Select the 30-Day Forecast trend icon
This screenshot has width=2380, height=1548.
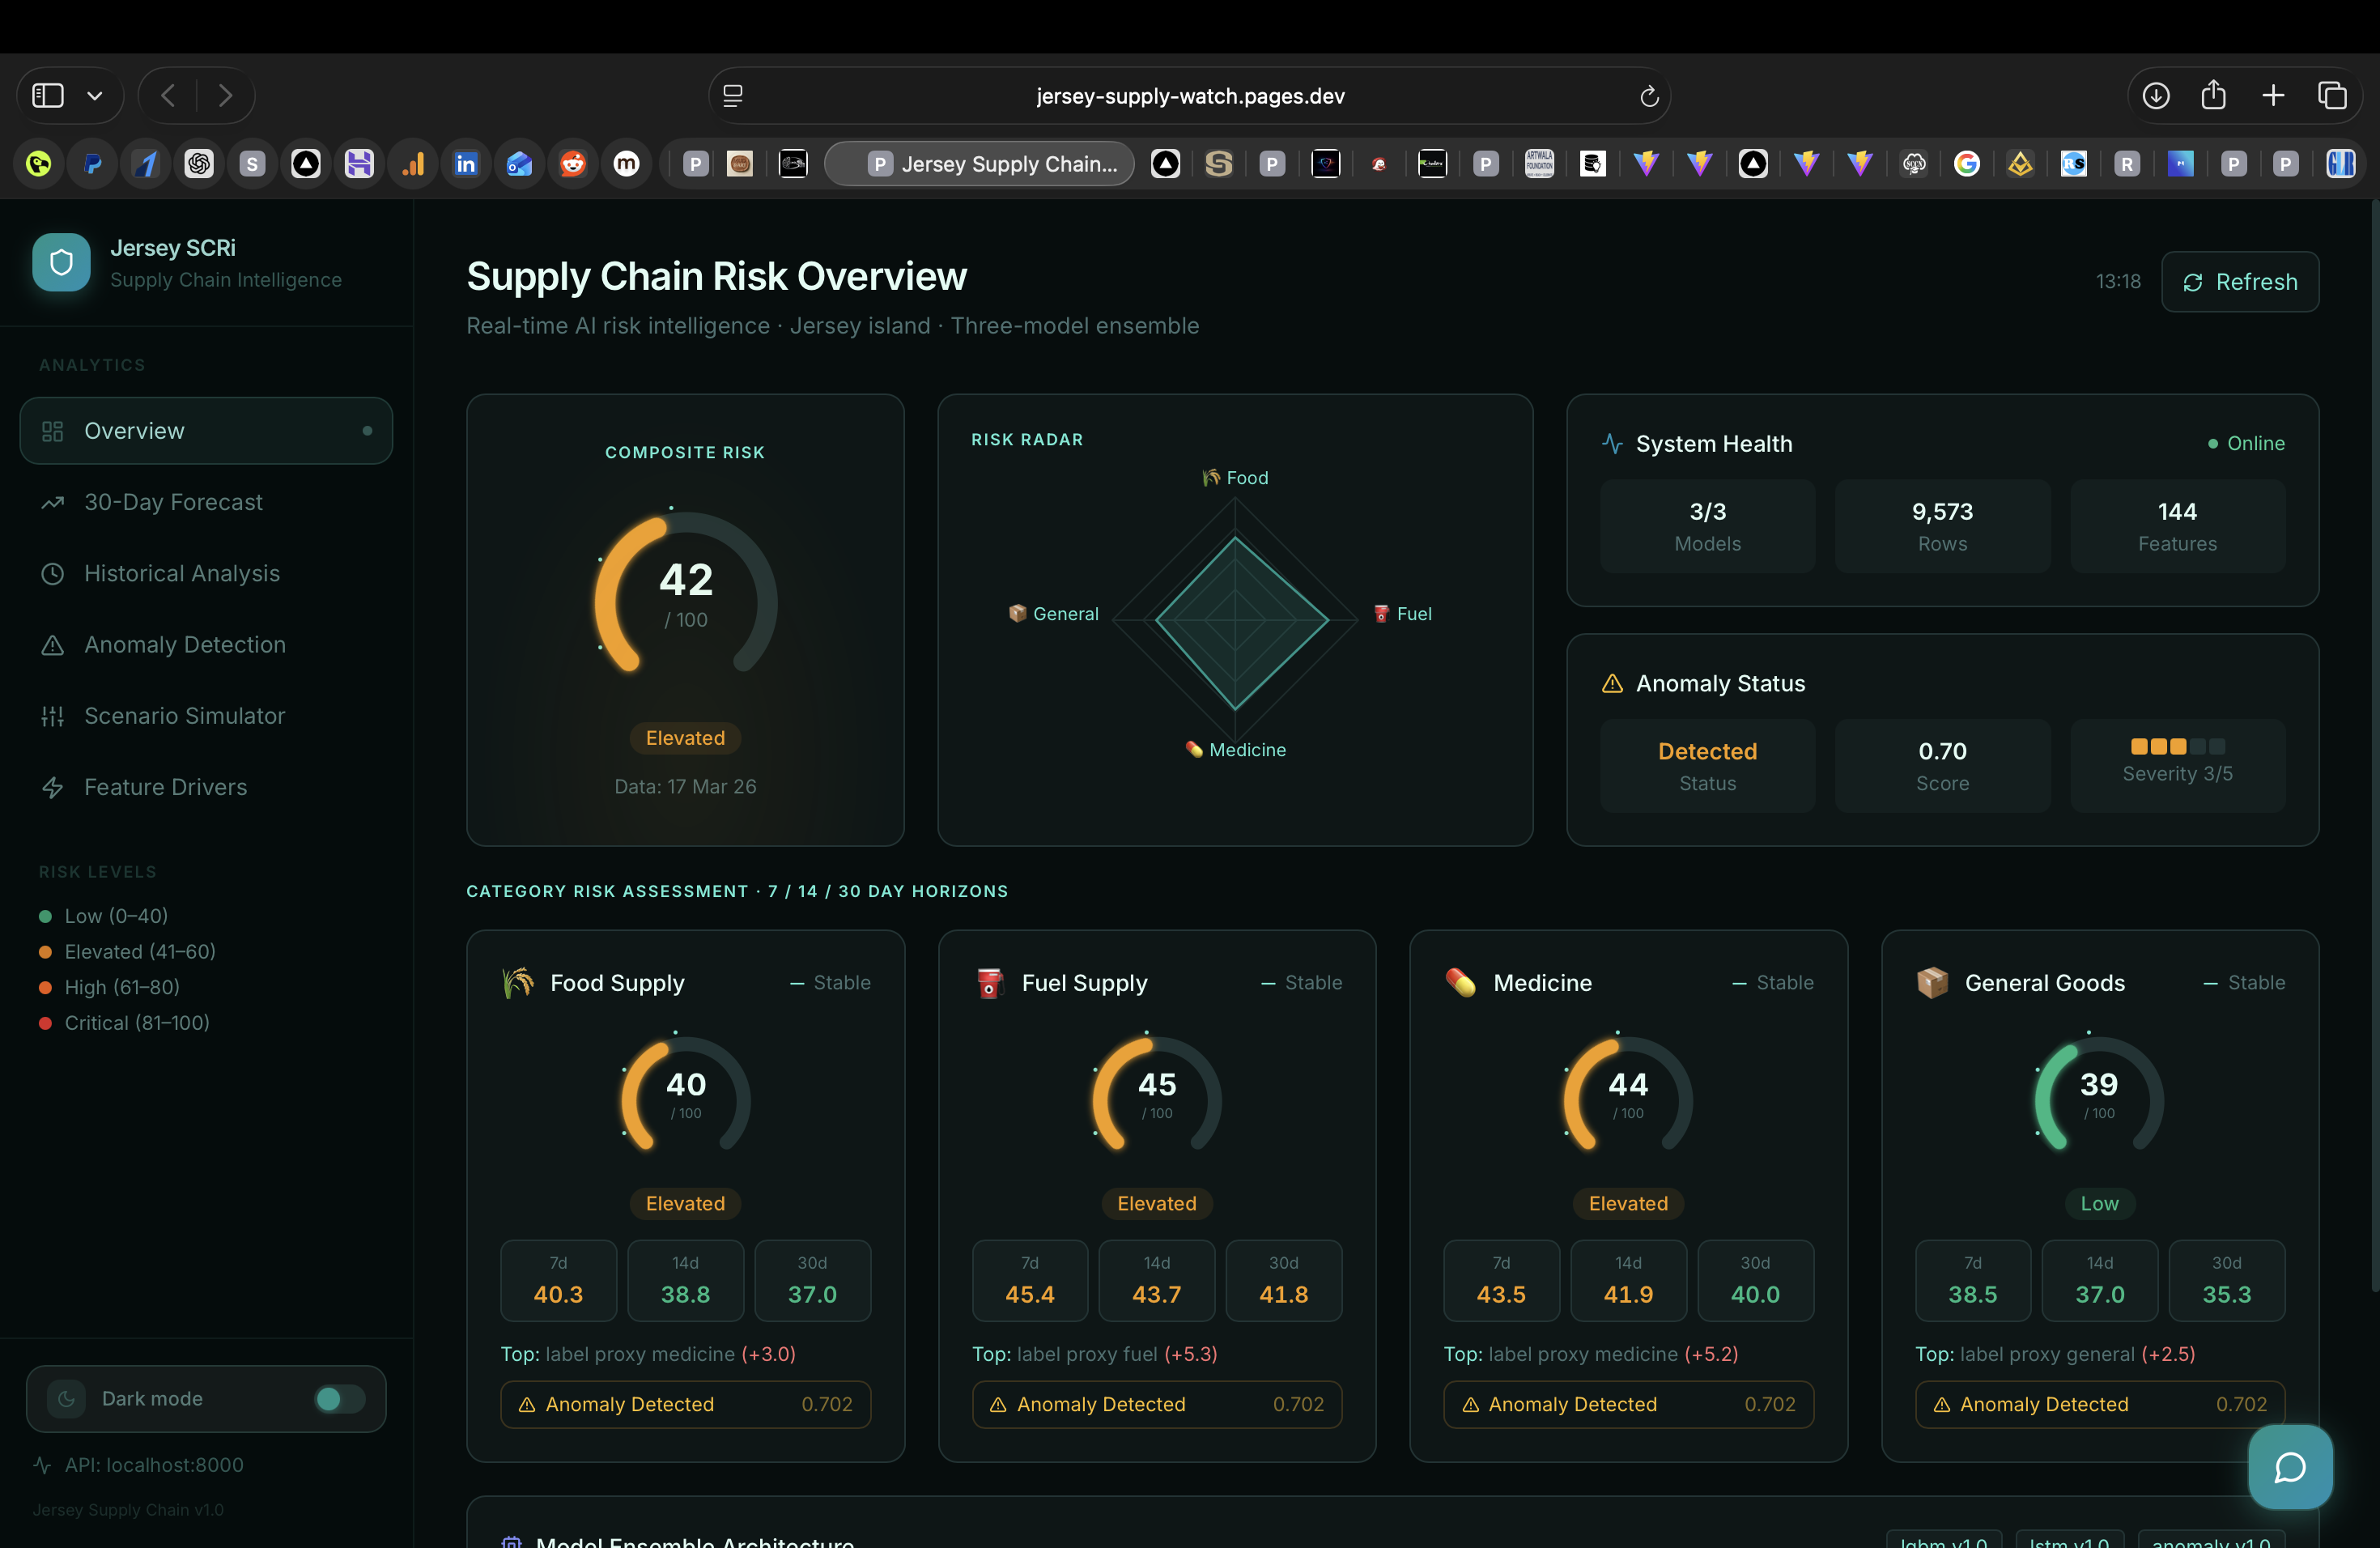(x=53, y=502)
